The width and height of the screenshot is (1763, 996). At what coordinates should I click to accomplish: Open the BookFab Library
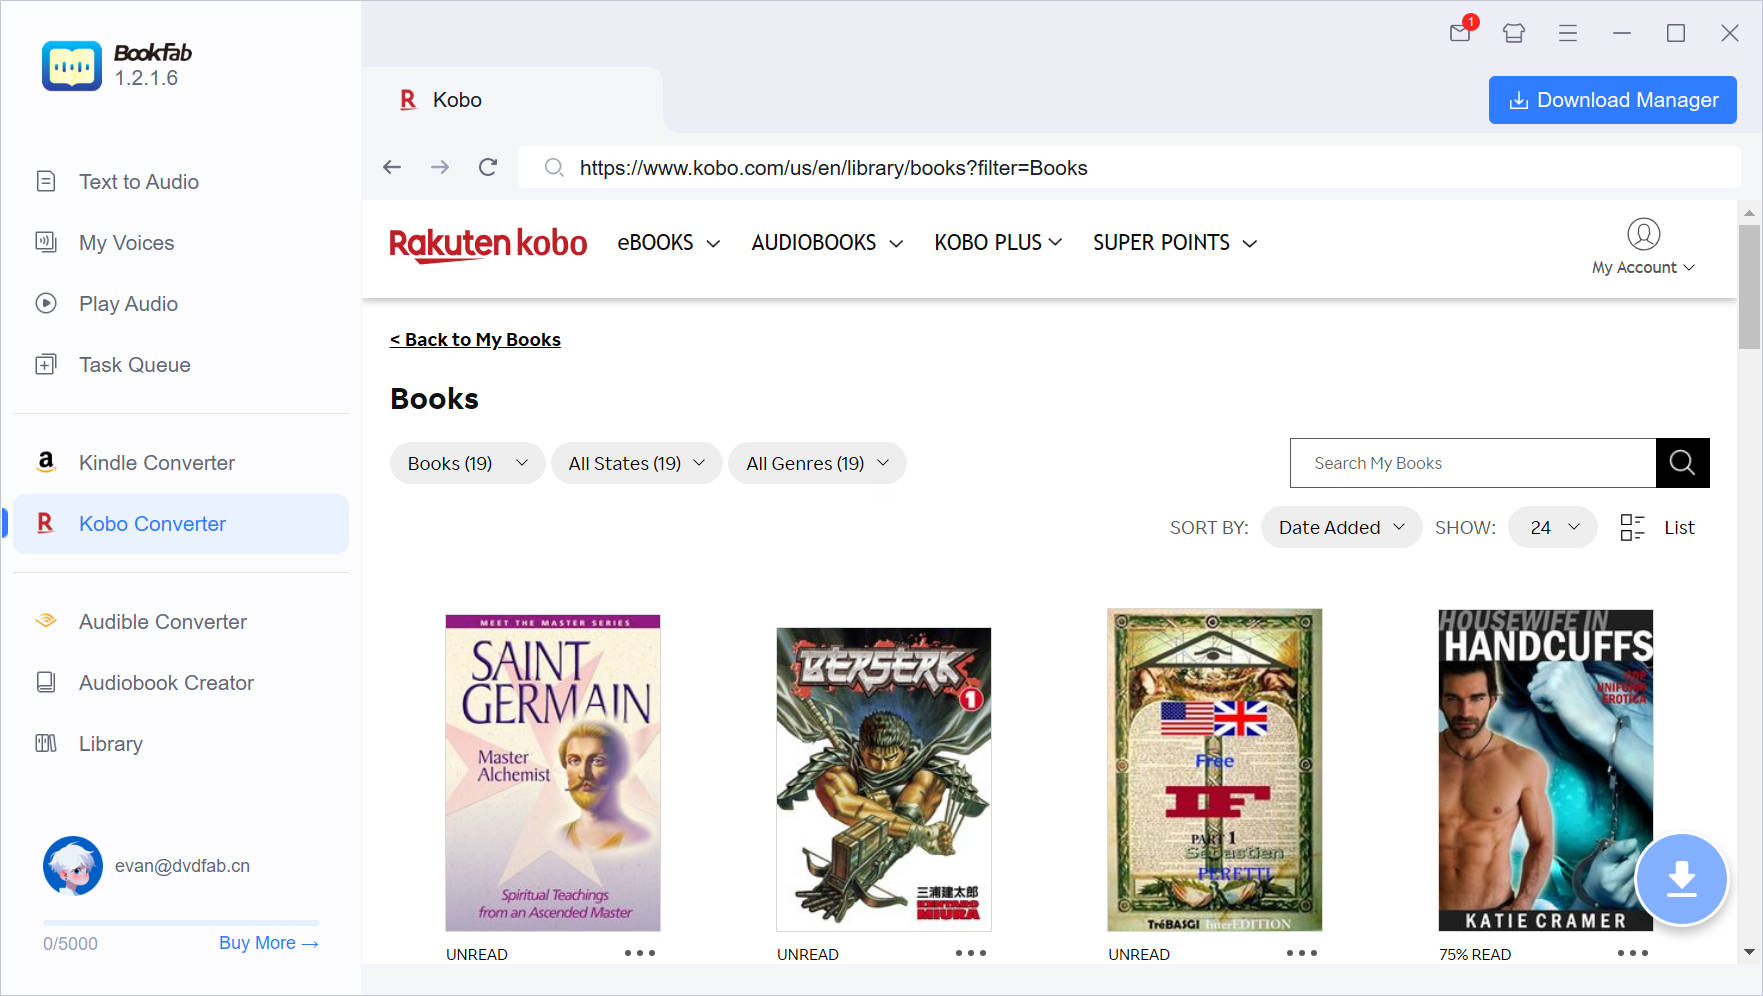[x=110, y=743]
